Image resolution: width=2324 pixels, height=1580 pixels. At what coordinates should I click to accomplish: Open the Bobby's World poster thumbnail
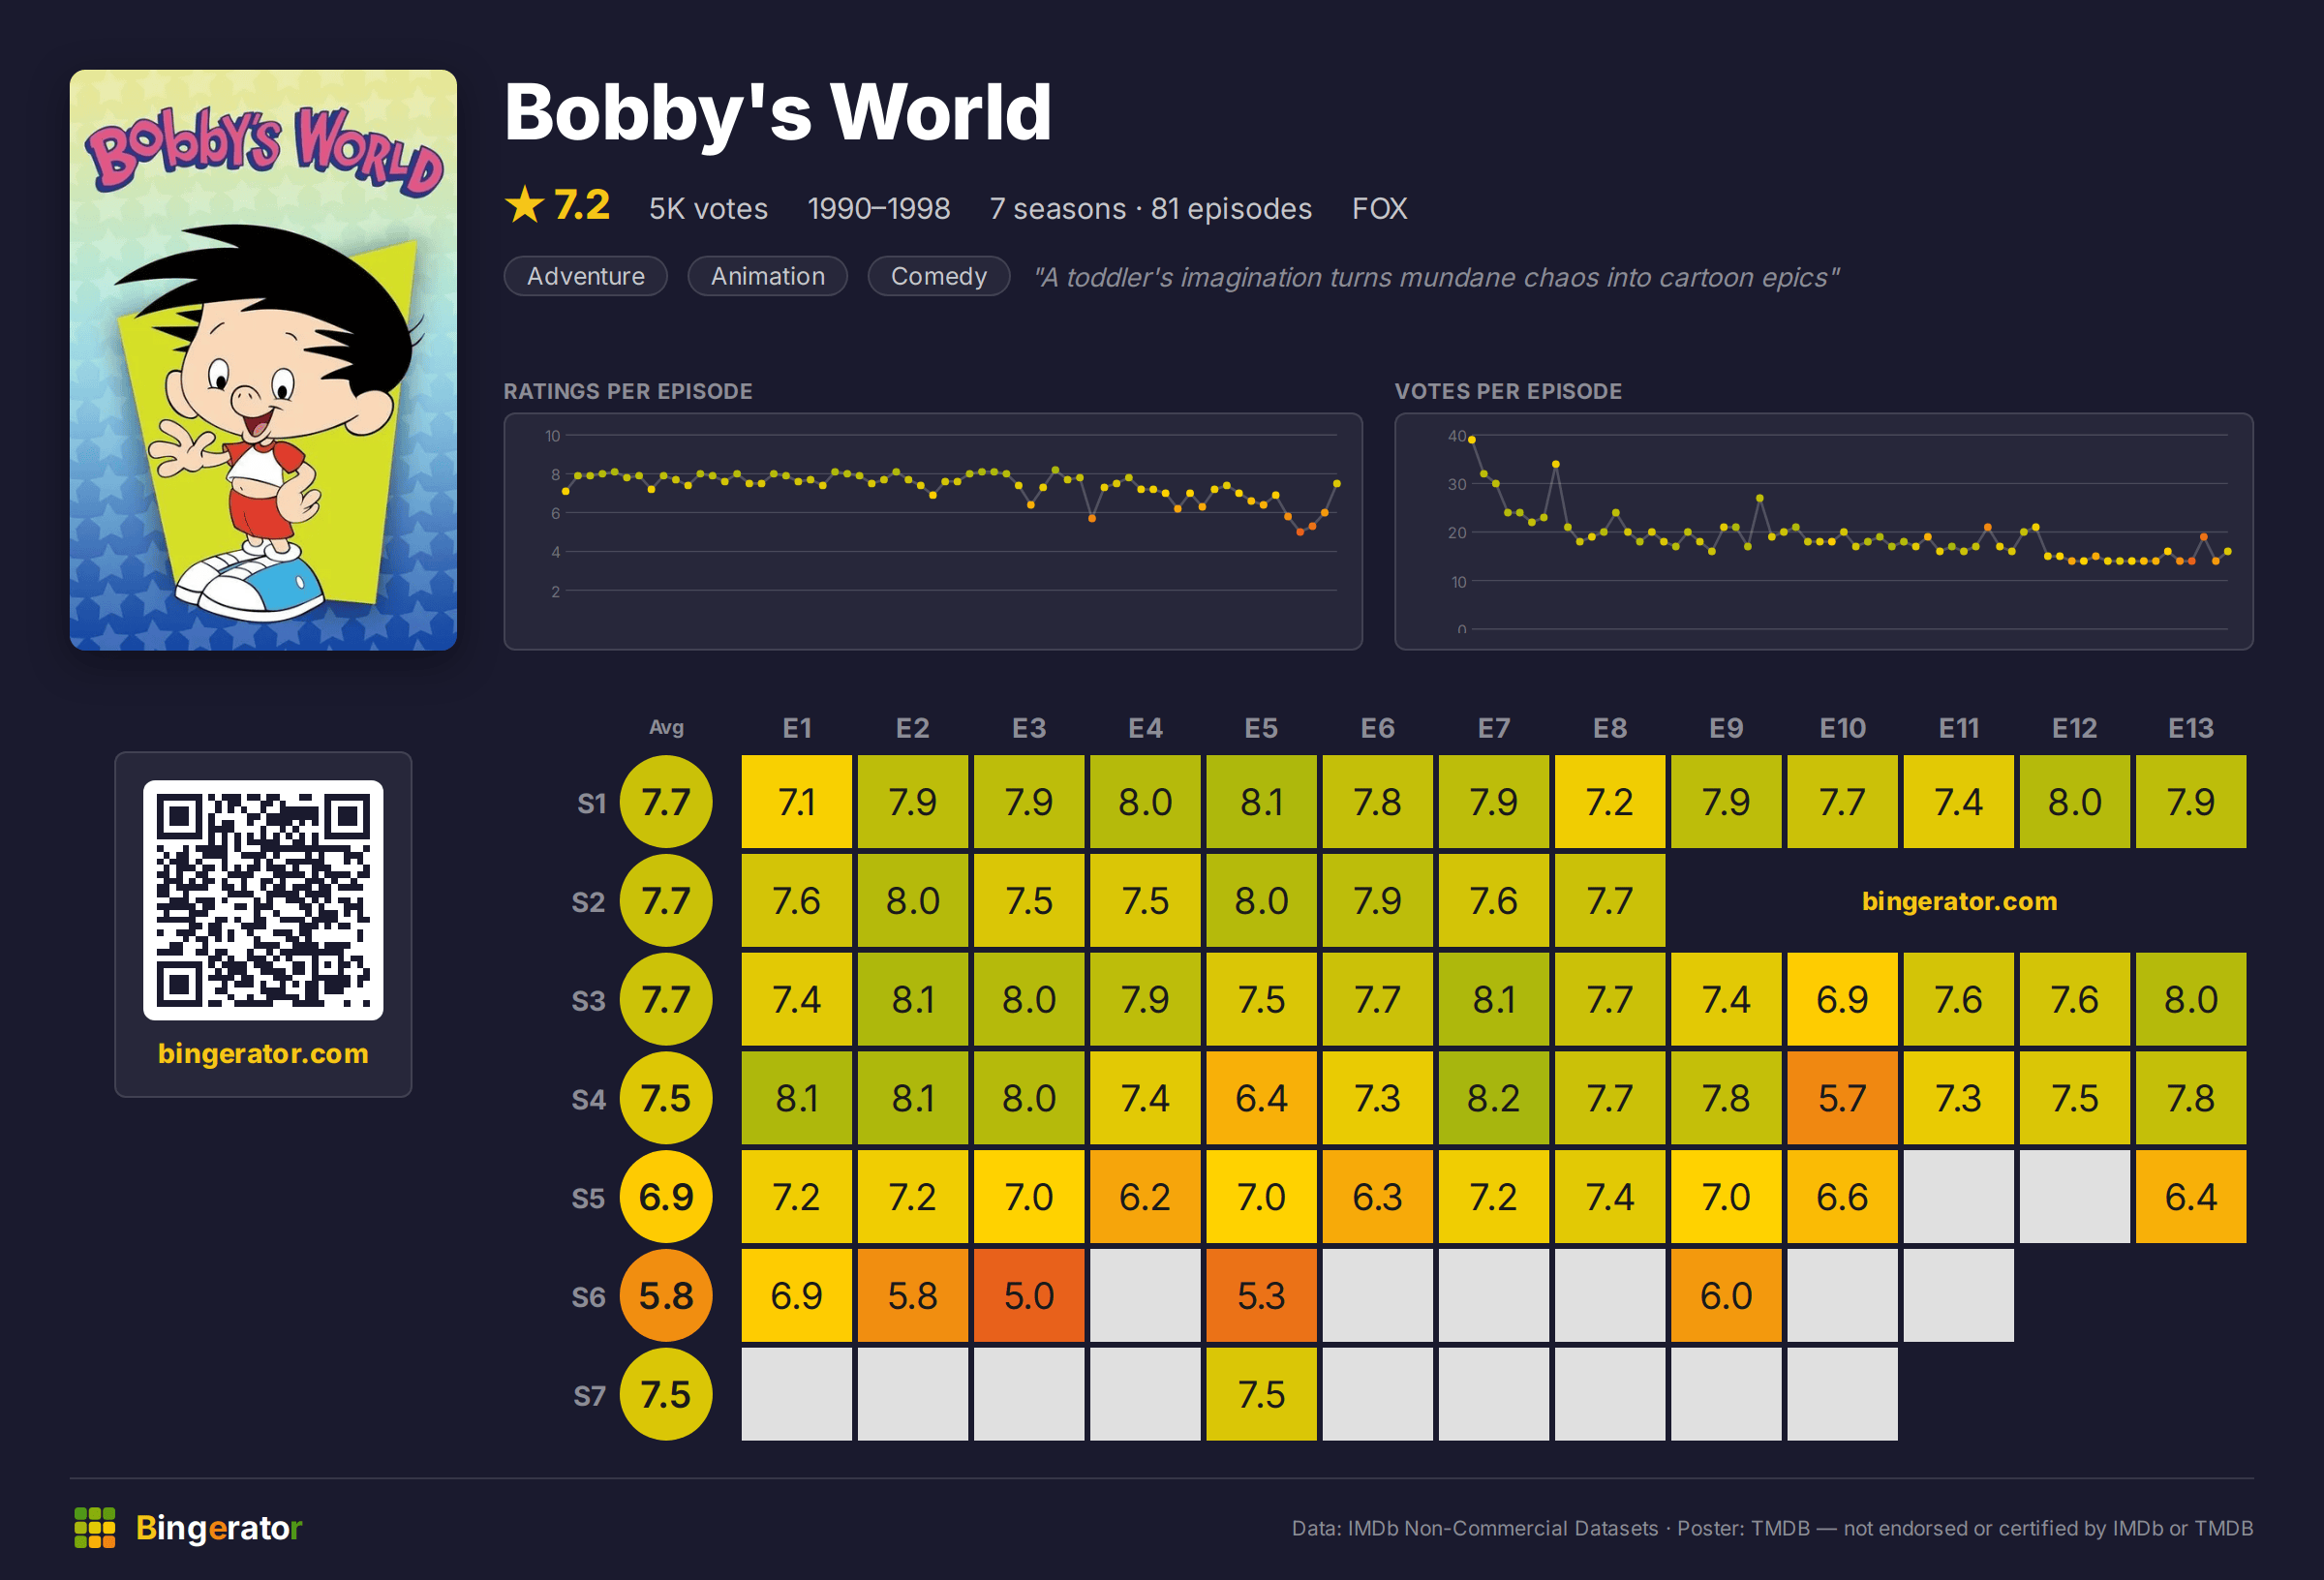click(x=263, y=360)
